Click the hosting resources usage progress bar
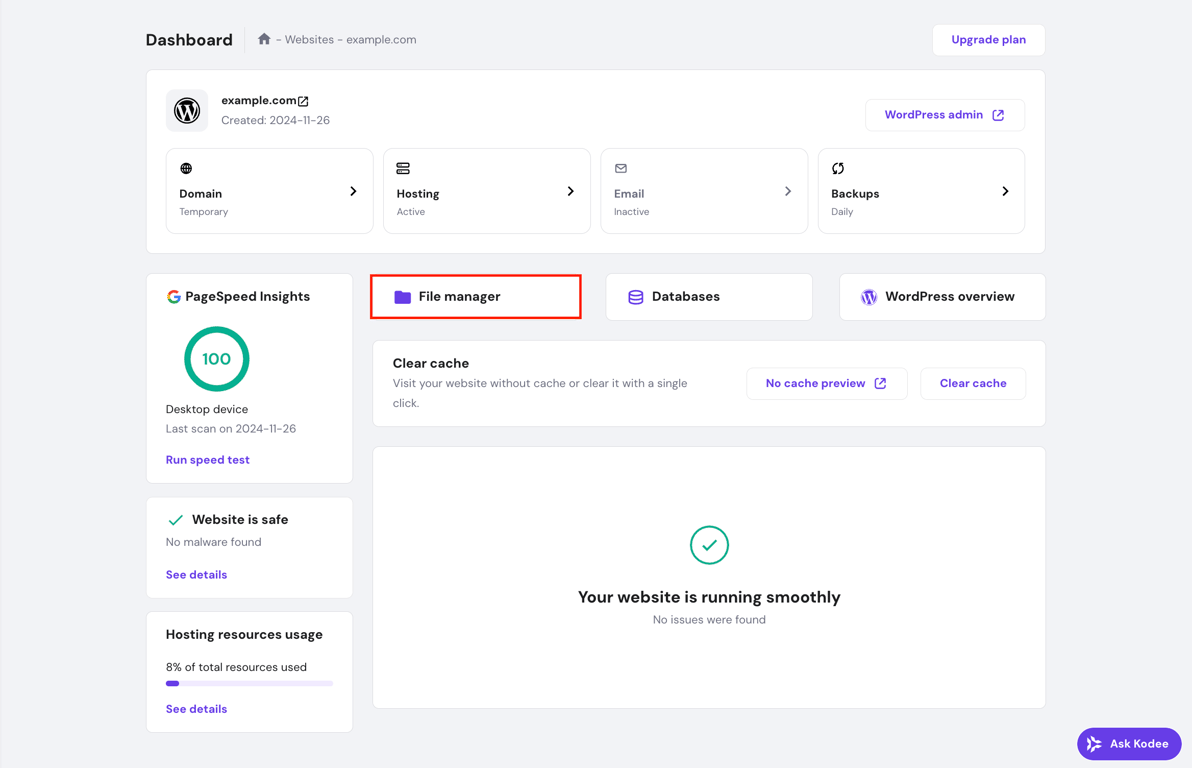This screenshot has width=1192, height=768. tap(248, 683)
